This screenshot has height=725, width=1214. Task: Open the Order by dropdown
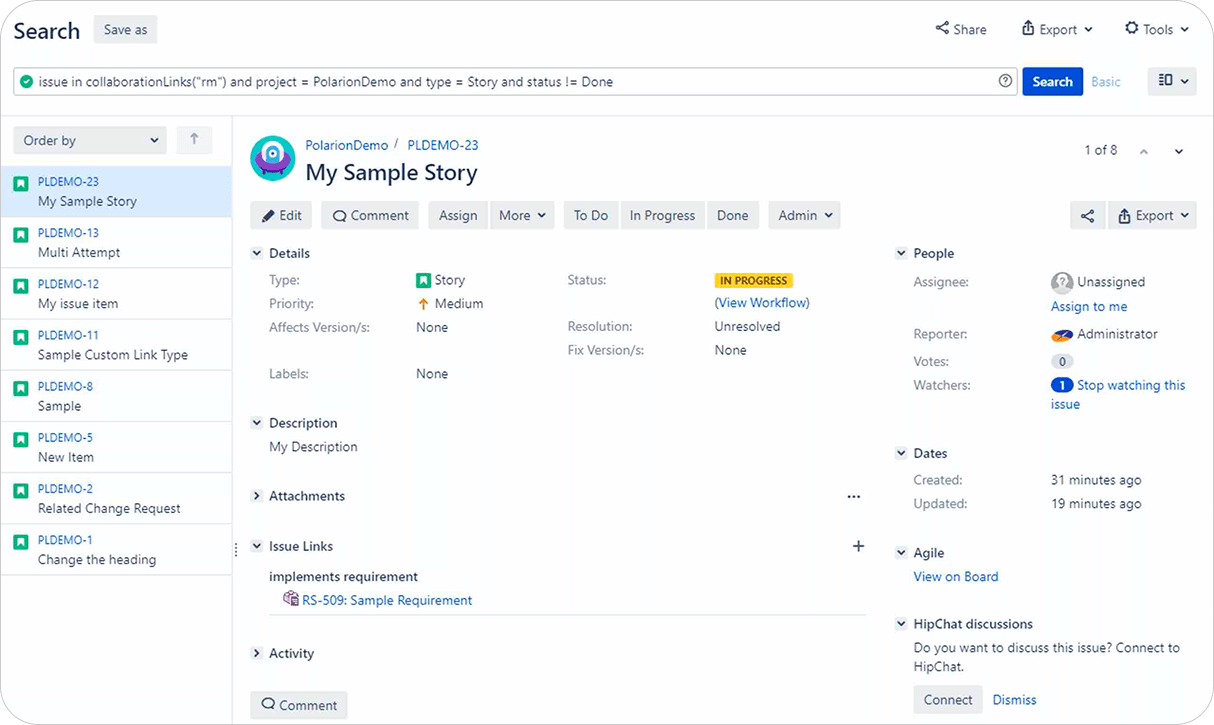click(90, 140)
